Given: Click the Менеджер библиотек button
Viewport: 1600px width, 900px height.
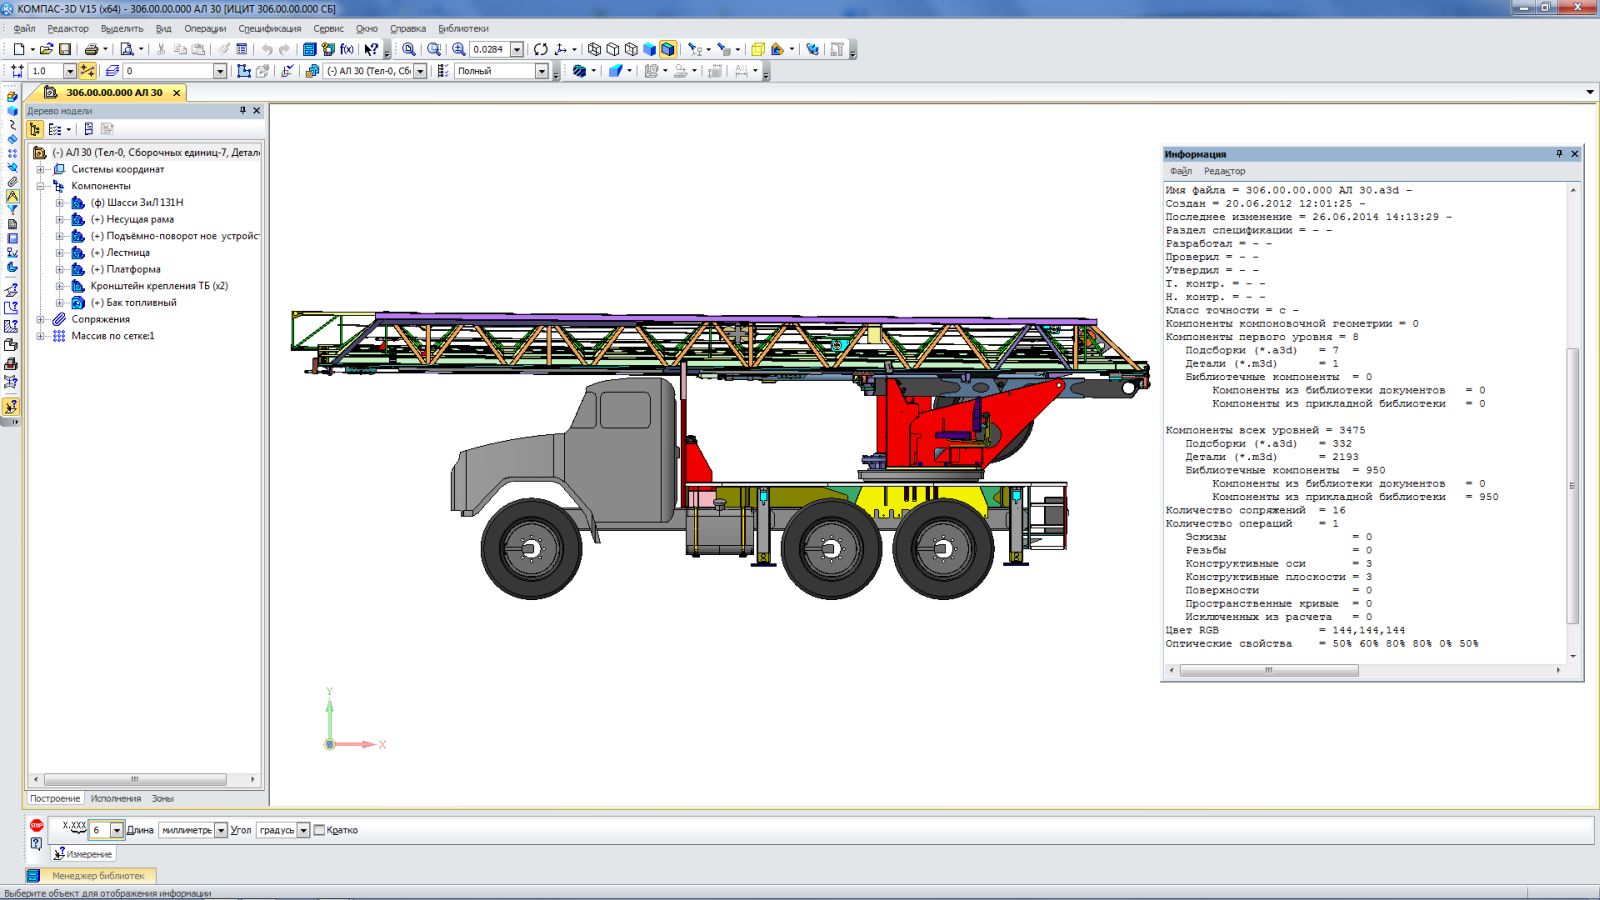Looking at the screenshot, I should pyautogui.click(x=97, y=876).
